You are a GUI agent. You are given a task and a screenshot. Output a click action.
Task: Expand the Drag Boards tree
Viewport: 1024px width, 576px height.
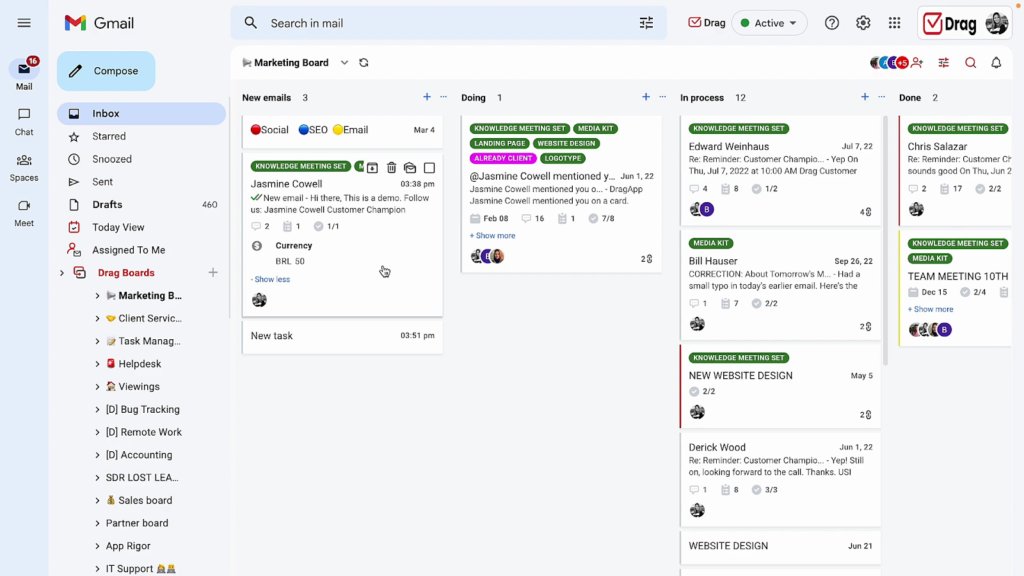[62, 272]
